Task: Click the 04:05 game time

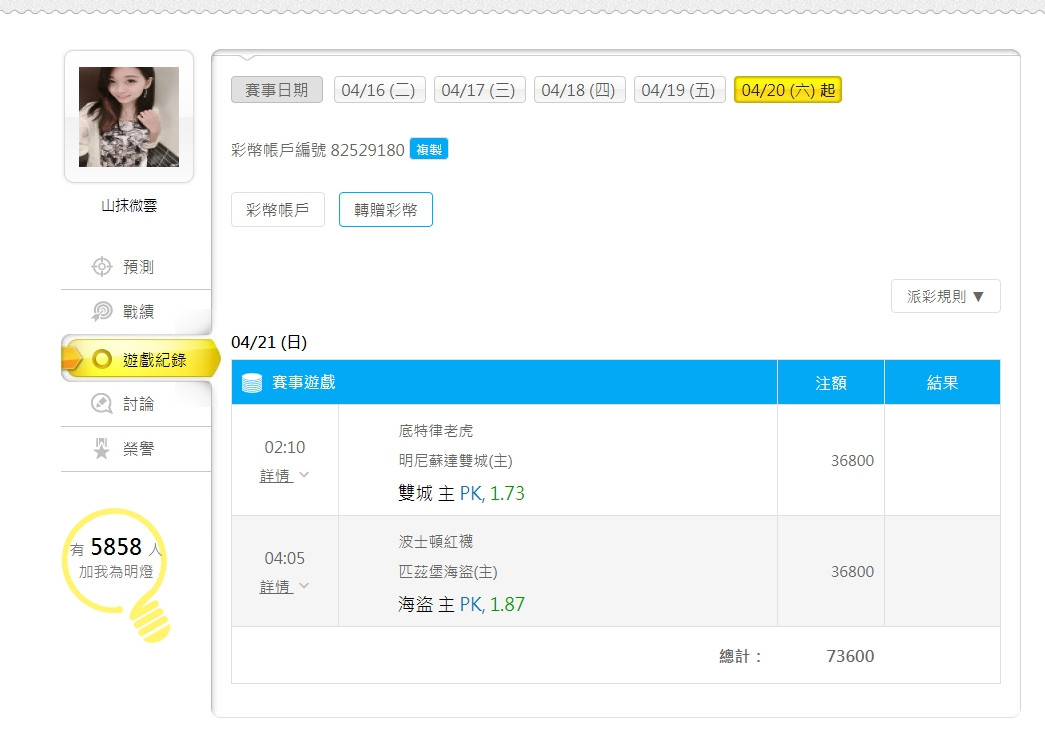Action: coord(285,558)
